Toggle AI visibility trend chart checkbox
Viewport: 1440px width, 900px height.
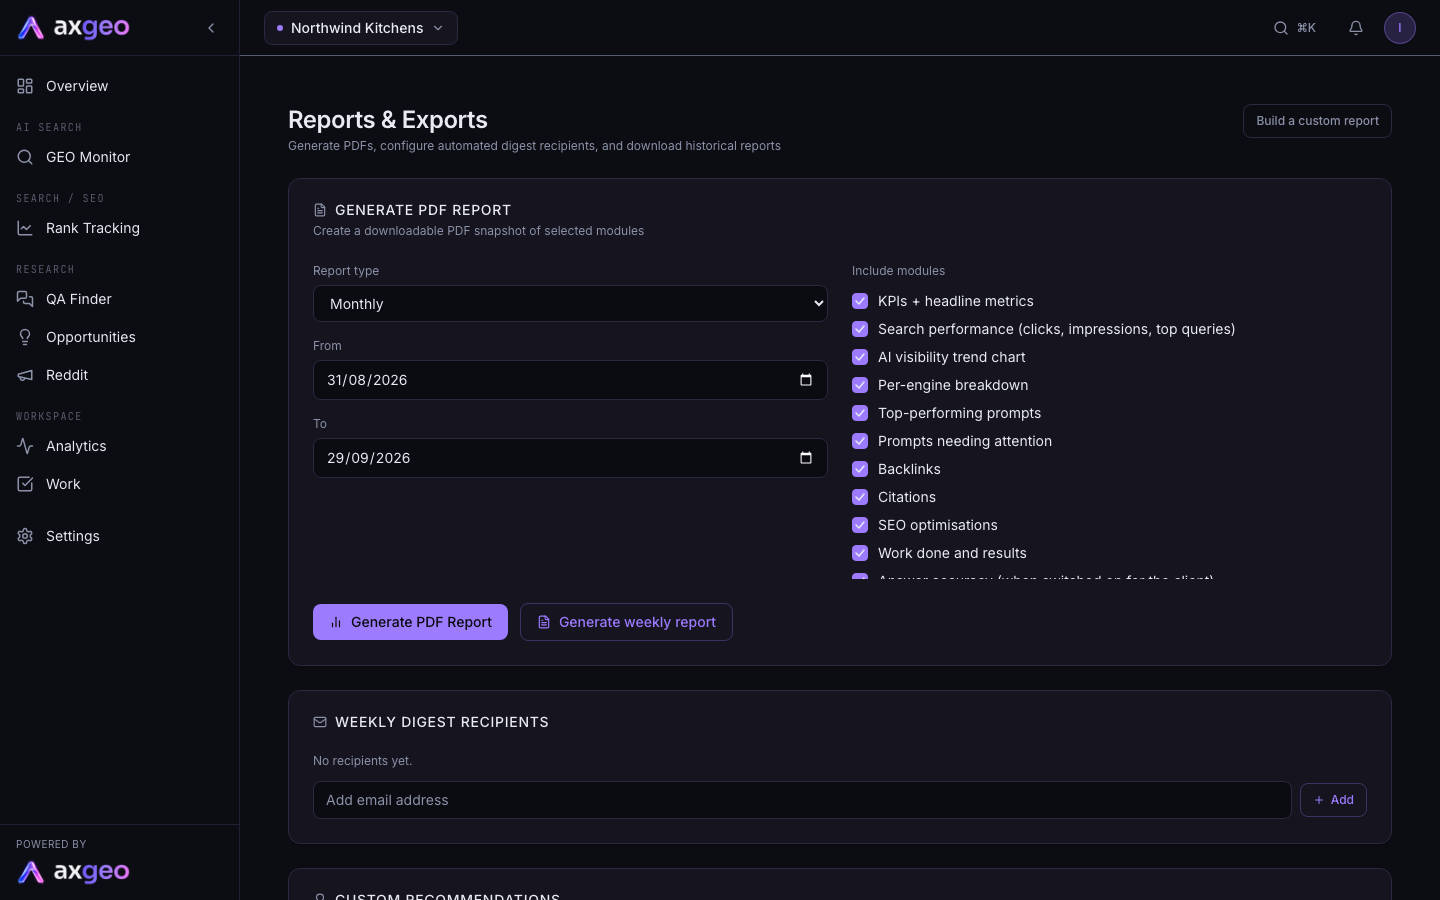pos(860,357)
